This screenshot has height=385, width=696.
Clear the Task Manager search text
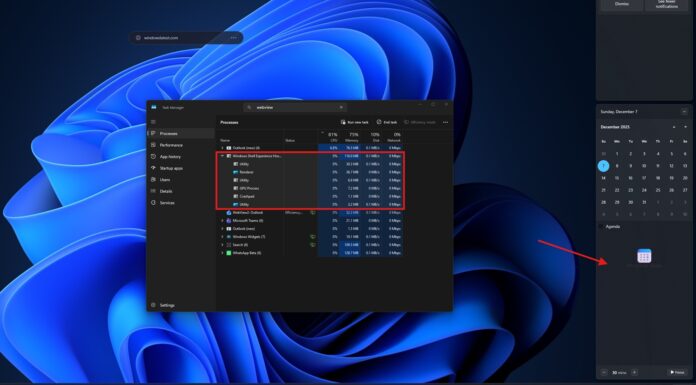pyautogui.click(x=341, y=107)
